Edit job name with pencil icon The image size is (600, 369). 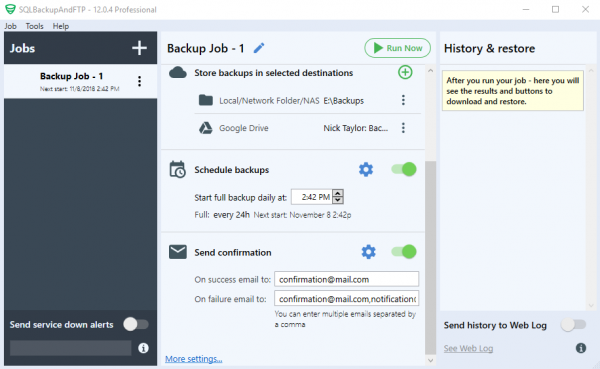tap(259, 48)
